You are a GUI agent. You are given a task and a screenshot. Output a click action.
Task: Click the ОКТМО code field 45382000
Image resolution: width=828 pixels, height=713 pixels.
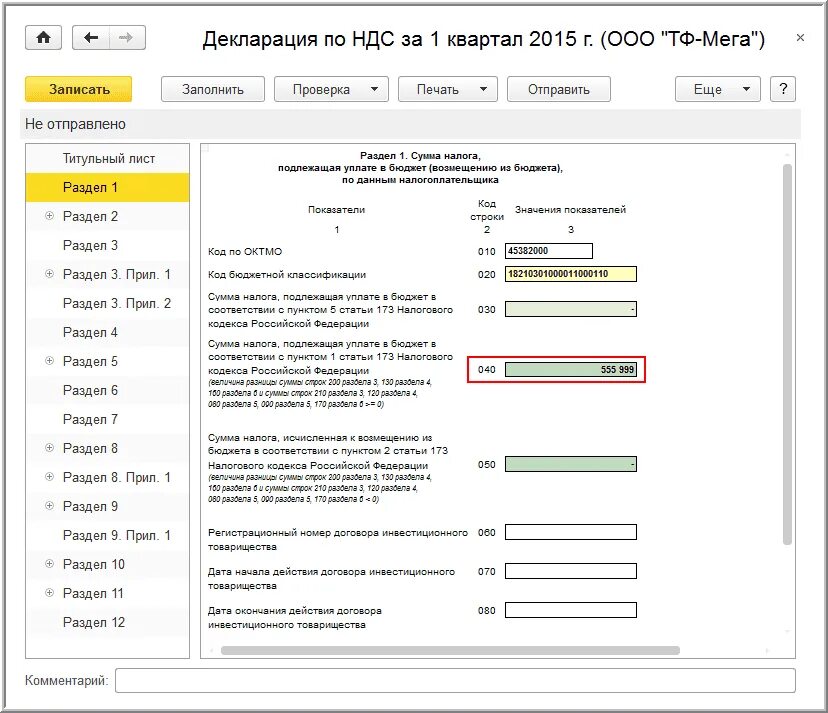549,251
